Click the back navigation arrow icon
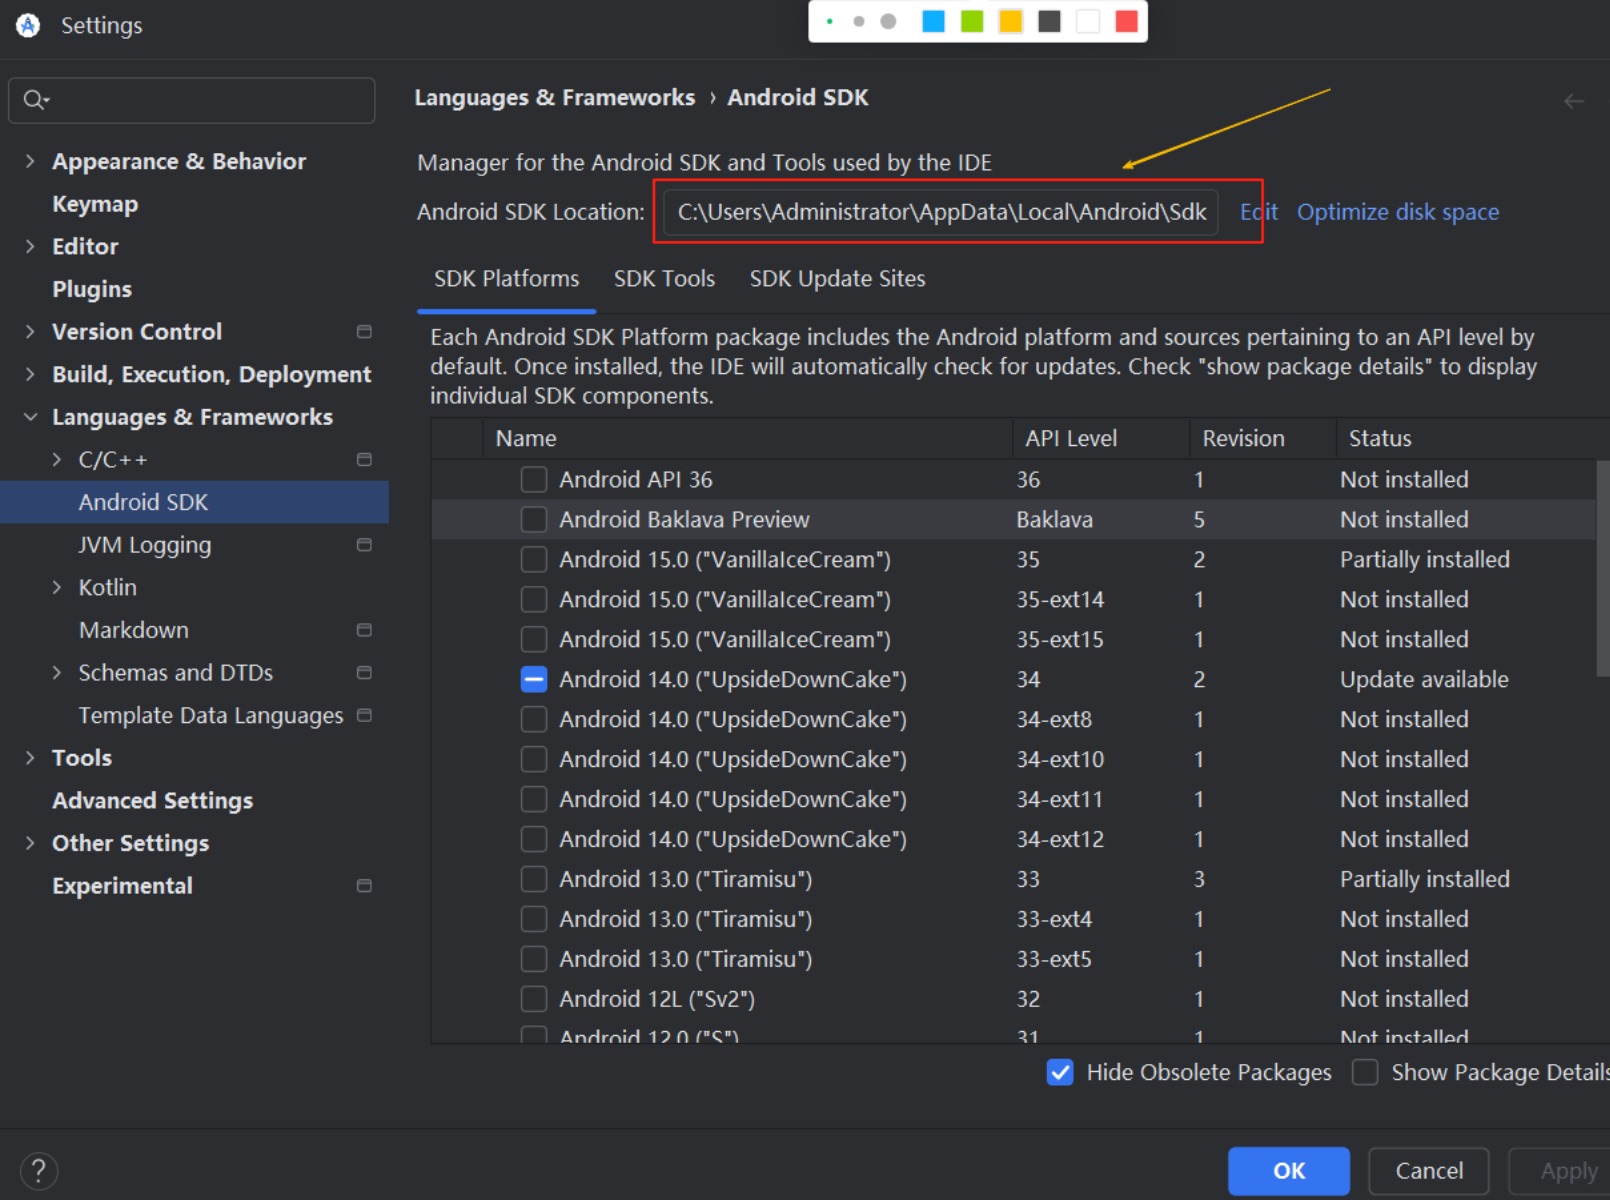 [1573, 101]
